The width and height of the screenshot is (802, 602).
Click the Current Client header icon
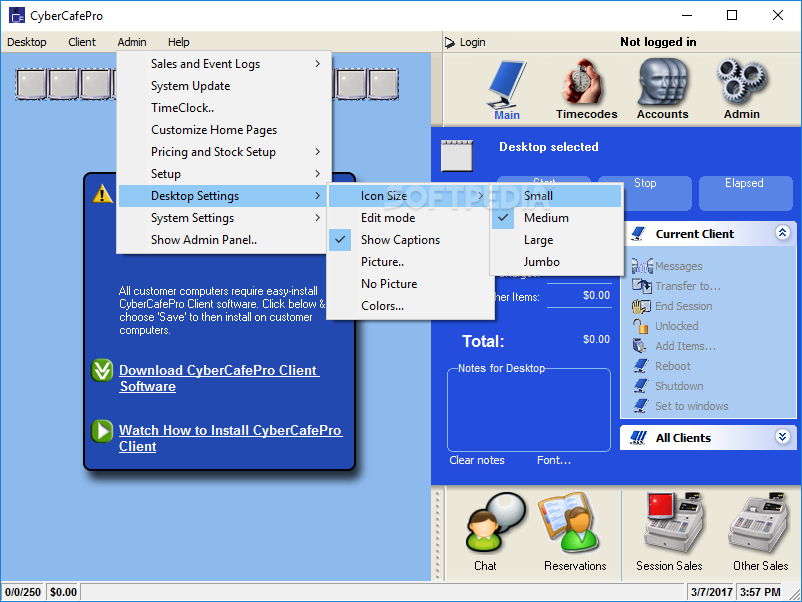coord(638,234)
